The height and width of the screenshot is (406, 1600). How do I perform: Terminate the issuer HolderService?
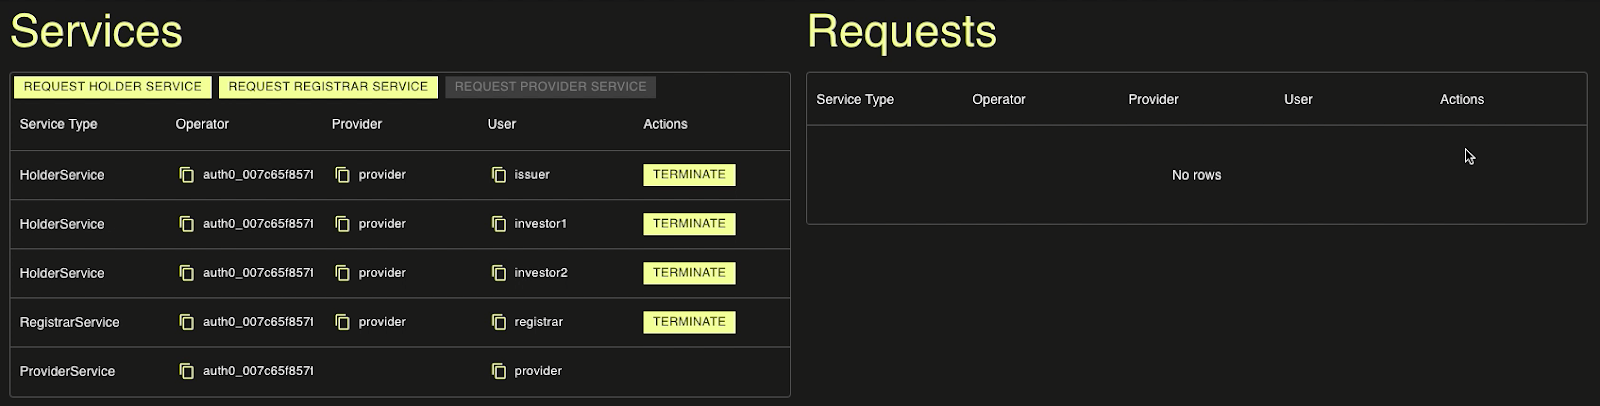coord(689,175)
